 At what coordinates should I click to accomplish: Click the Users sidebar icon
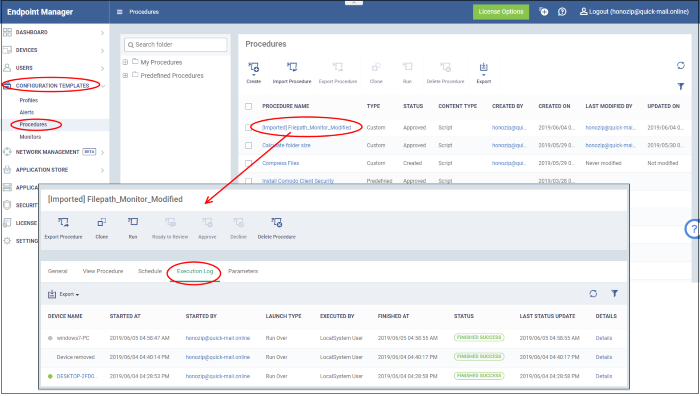(7, 68)
